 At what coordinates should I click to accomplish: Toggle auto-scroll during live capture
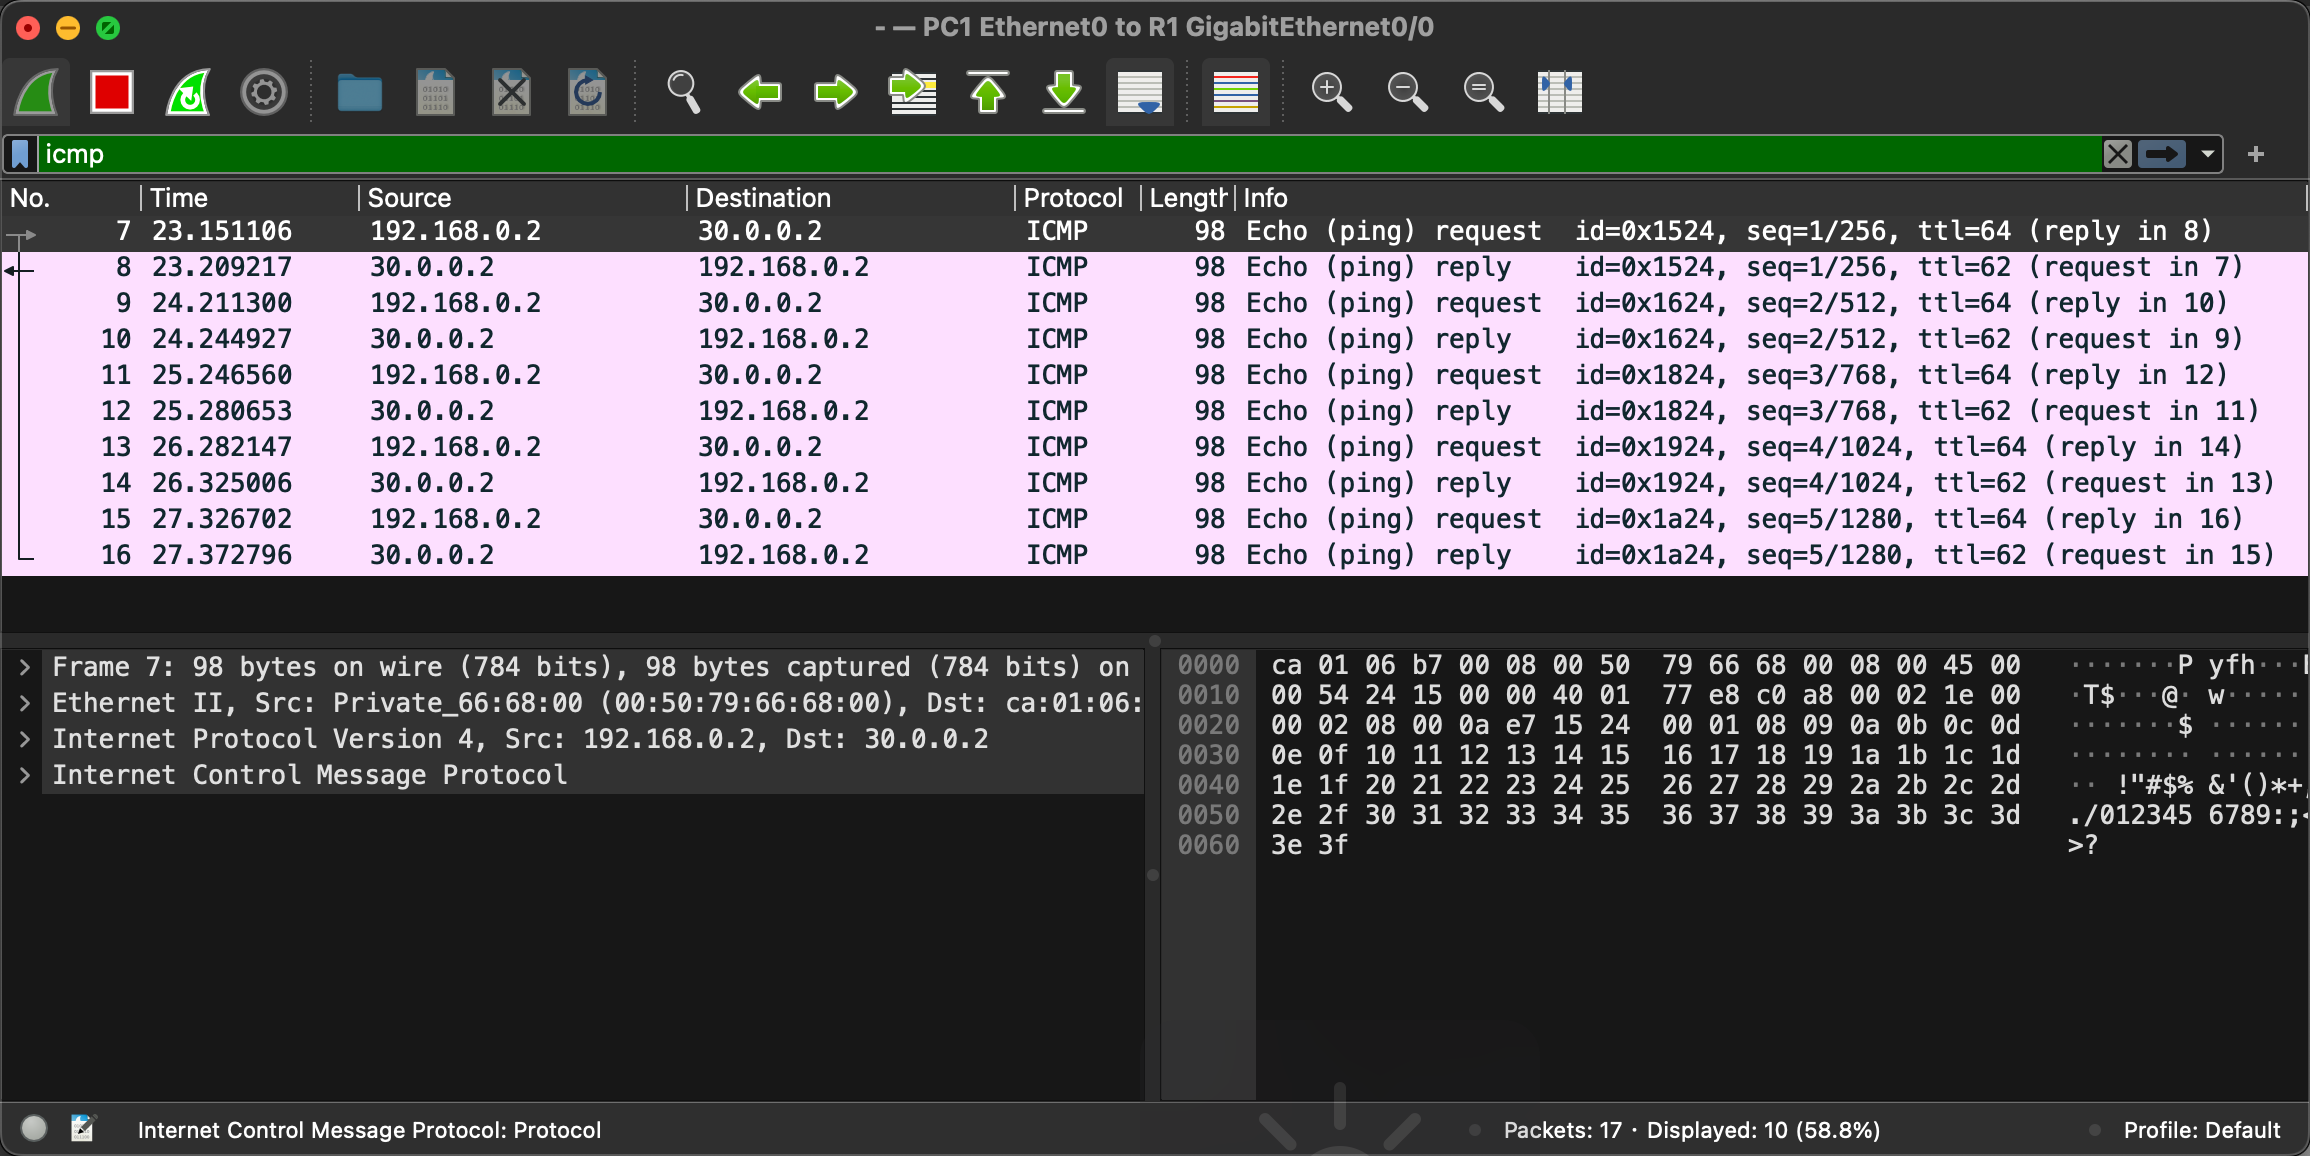[x=1140, y=93]
